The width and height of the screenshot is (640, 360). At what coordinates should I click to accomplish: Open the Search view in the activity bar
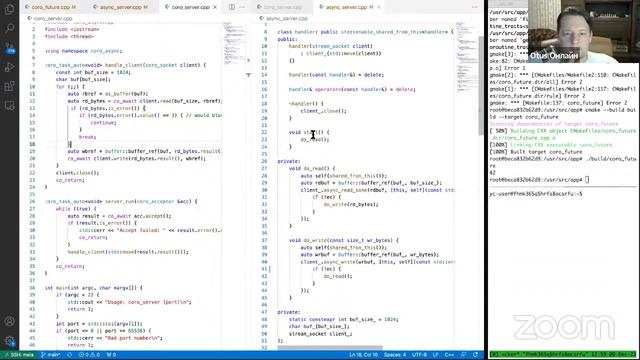[x=9, y=28]
